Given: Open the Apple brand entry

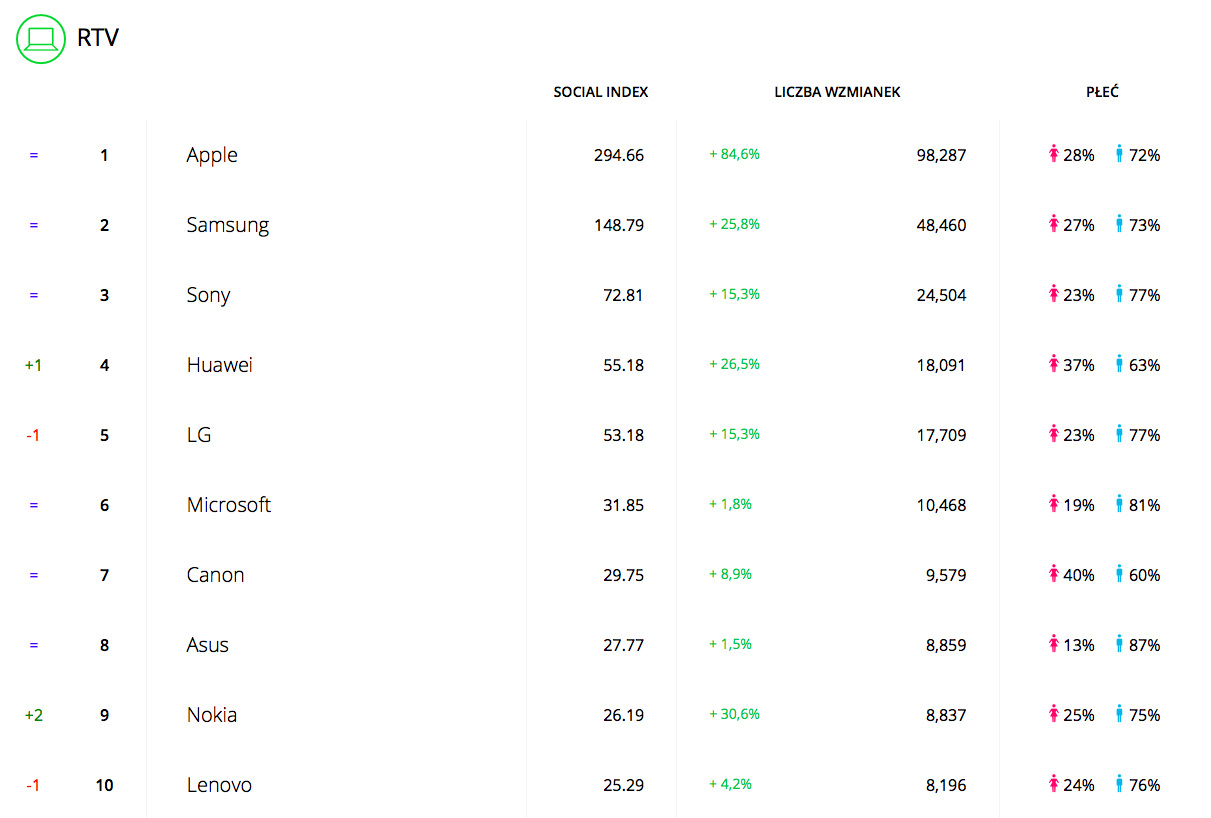Looking at the screenshot, I should (x=212, y=155).
